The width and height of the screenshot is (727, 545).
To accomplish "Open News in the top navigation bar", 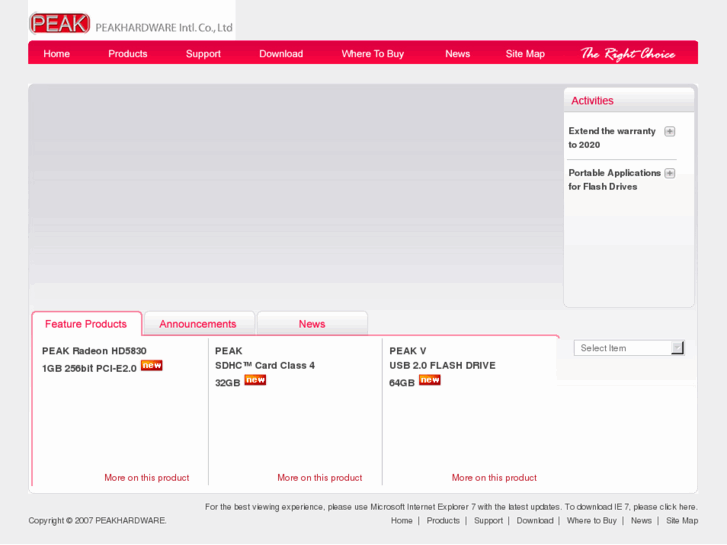I will tap(458, 54).
